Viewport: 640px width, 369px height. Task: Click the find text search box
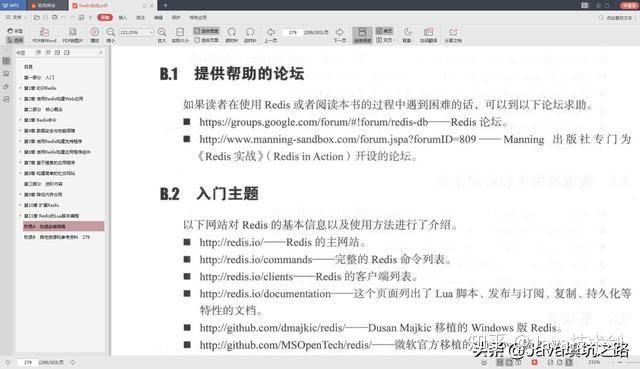tap(616, 18)
